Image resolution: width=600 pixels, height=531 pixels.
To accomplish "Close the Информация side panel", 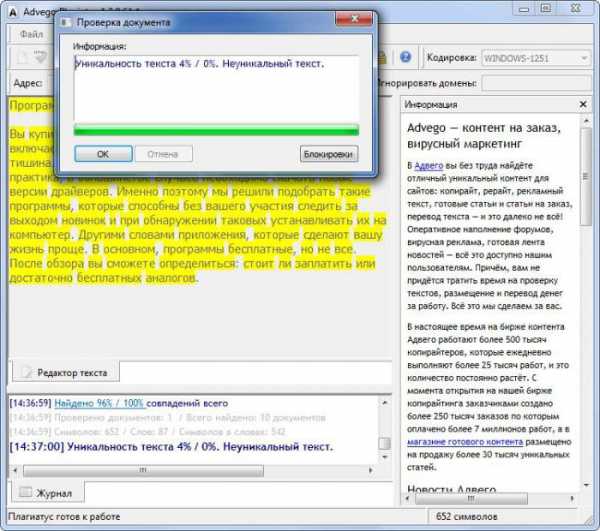I will point(583,104).
